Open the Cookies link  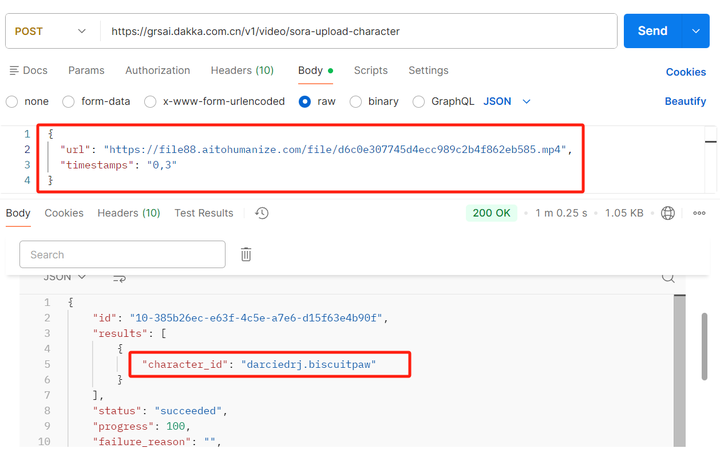685,72
